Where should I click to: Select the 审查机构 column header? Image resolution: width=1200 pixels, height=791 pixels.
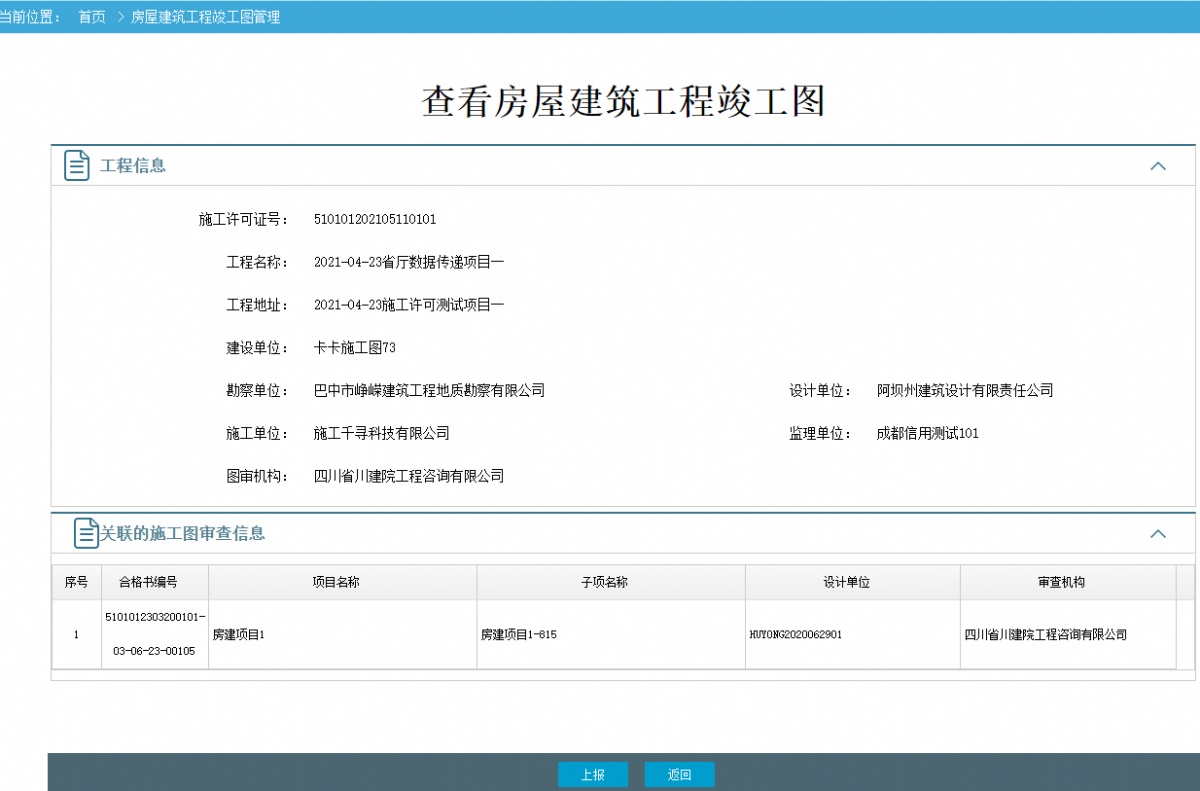point(1068,582)
